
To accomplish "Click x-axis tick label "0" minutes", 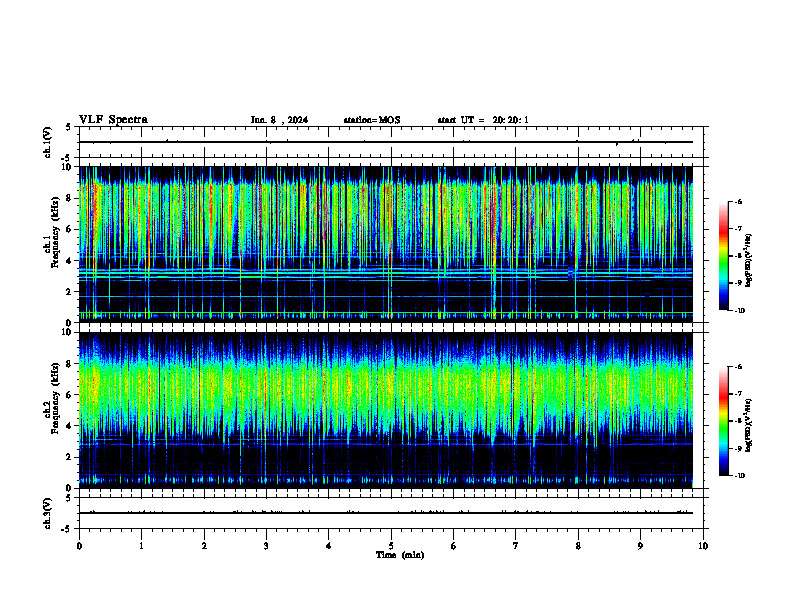I will (79, 546).
